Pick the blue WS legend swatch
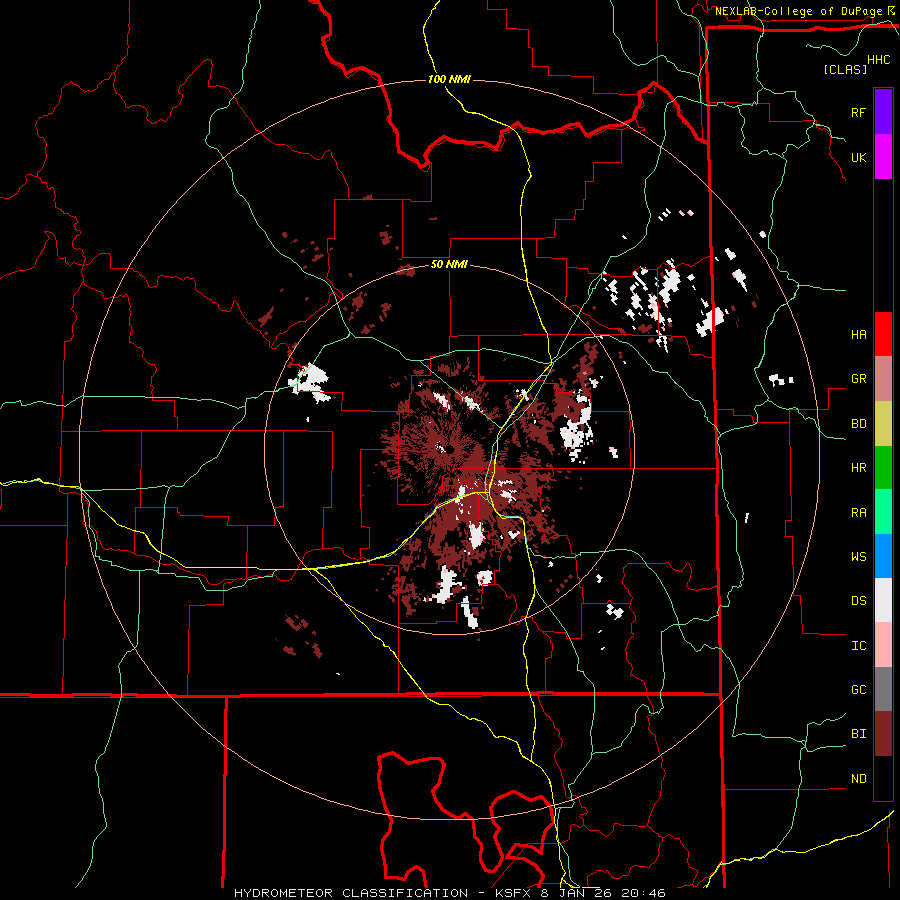 click(x=883, y=556)
